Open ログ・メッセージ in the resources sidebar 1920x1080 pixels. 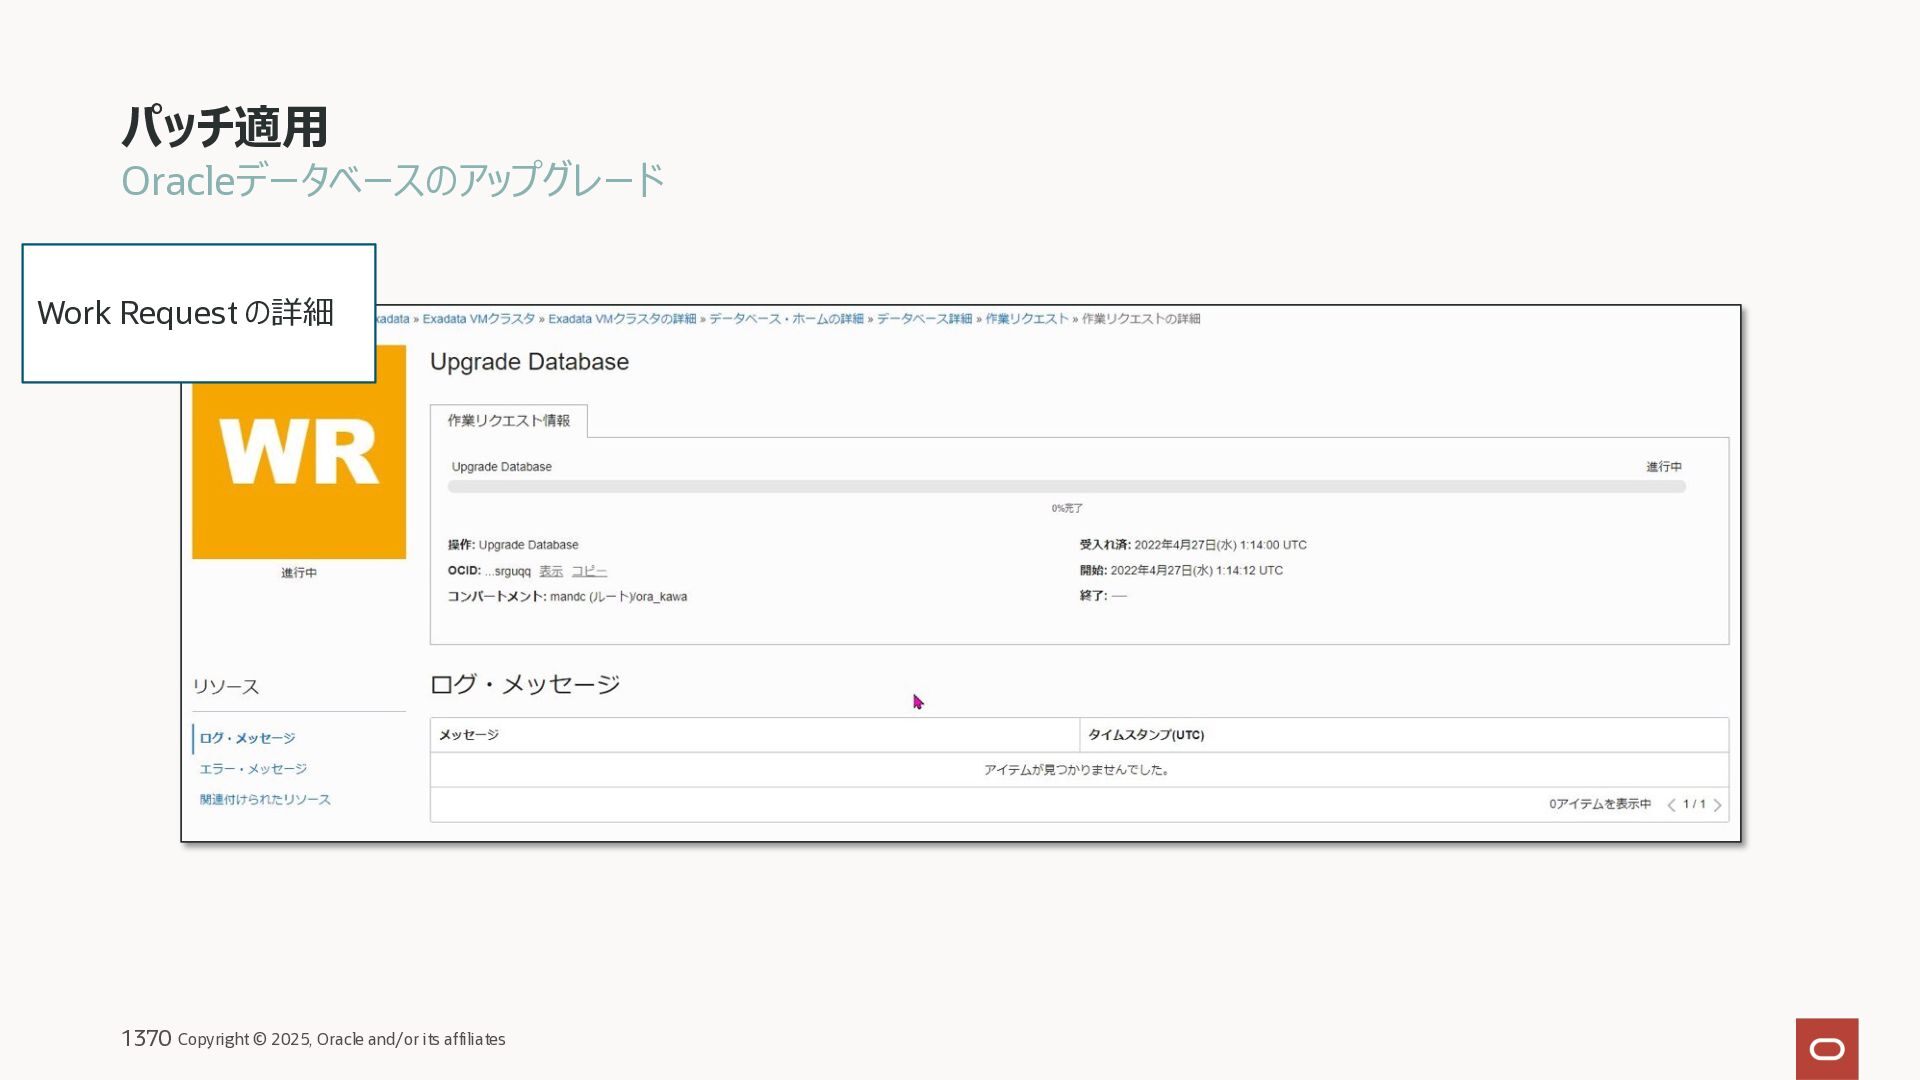tap(247, 738)
